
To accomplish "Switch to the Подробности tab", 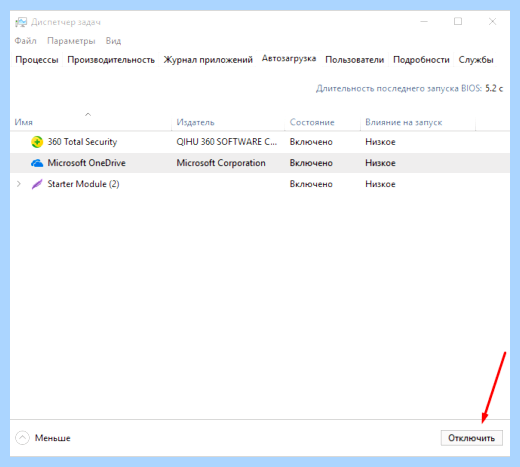I will (421, 60).
